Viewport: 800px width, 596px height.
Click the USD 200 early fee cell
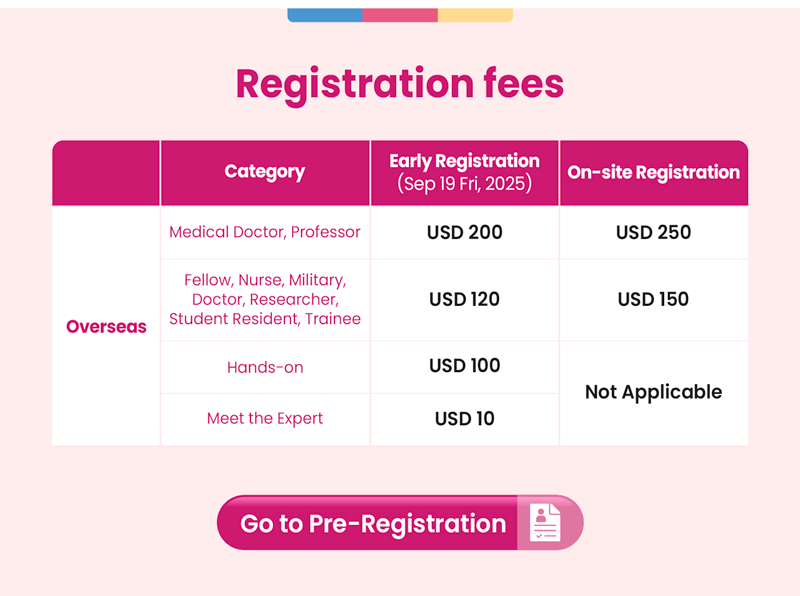pos(464,232)
